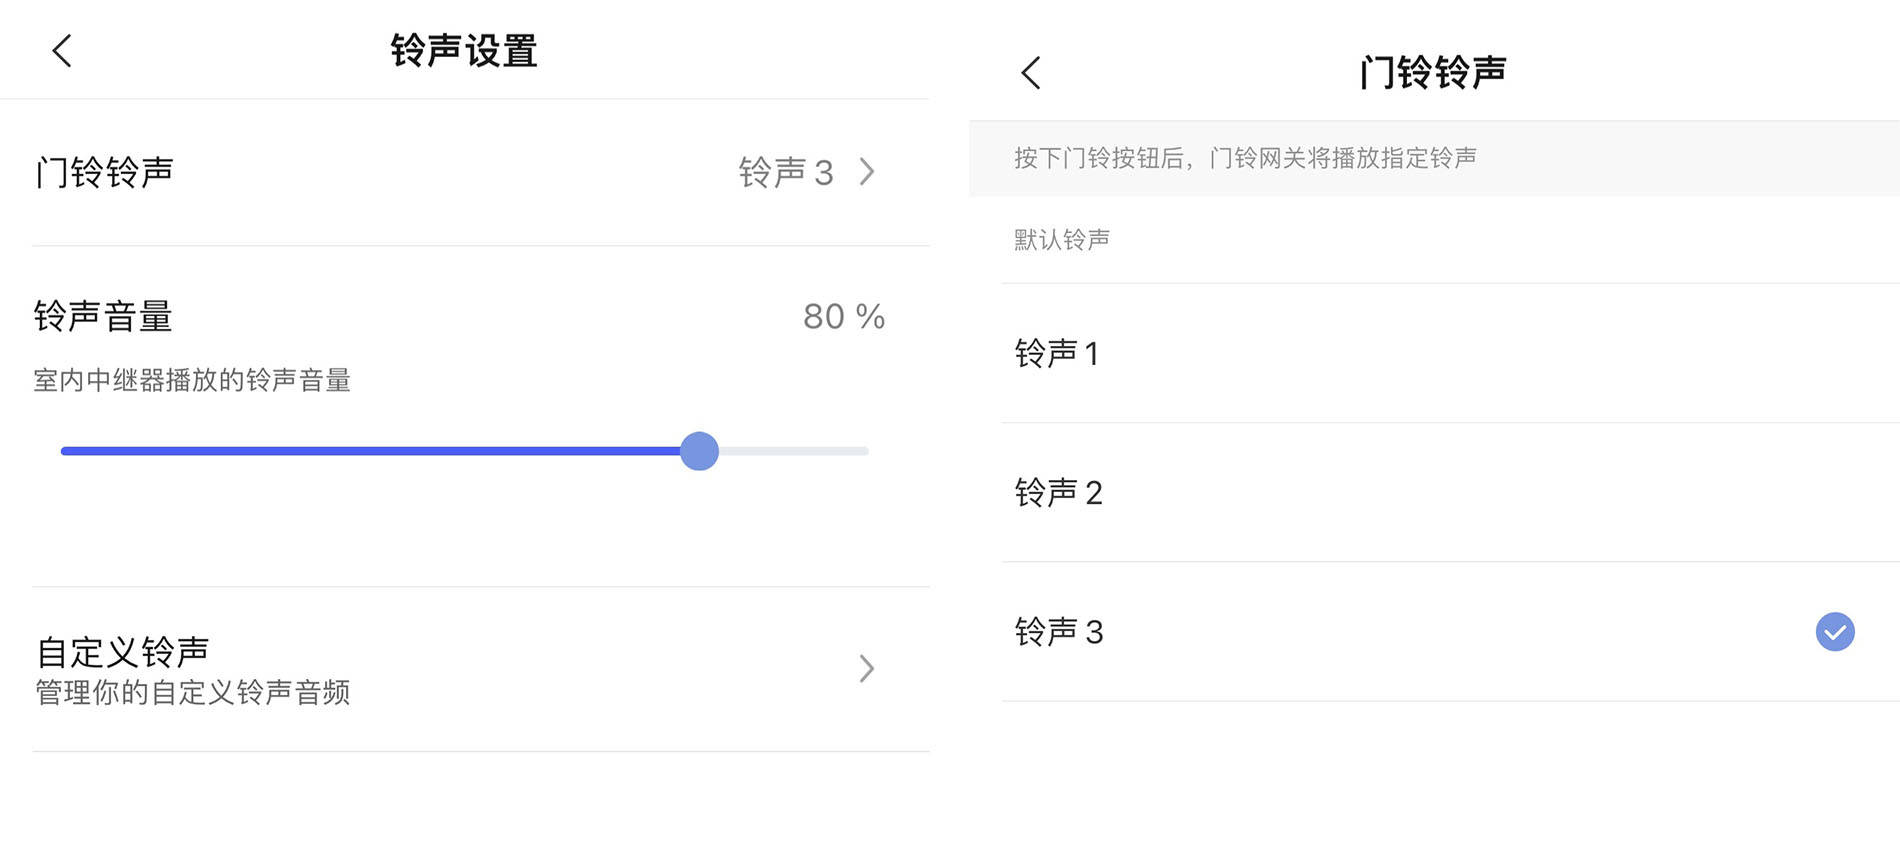Image resolution: width=1900 pixels, height=858 pixels.
Task: Tap the 铃声 3 value on settings row
Action: point(786,172)
